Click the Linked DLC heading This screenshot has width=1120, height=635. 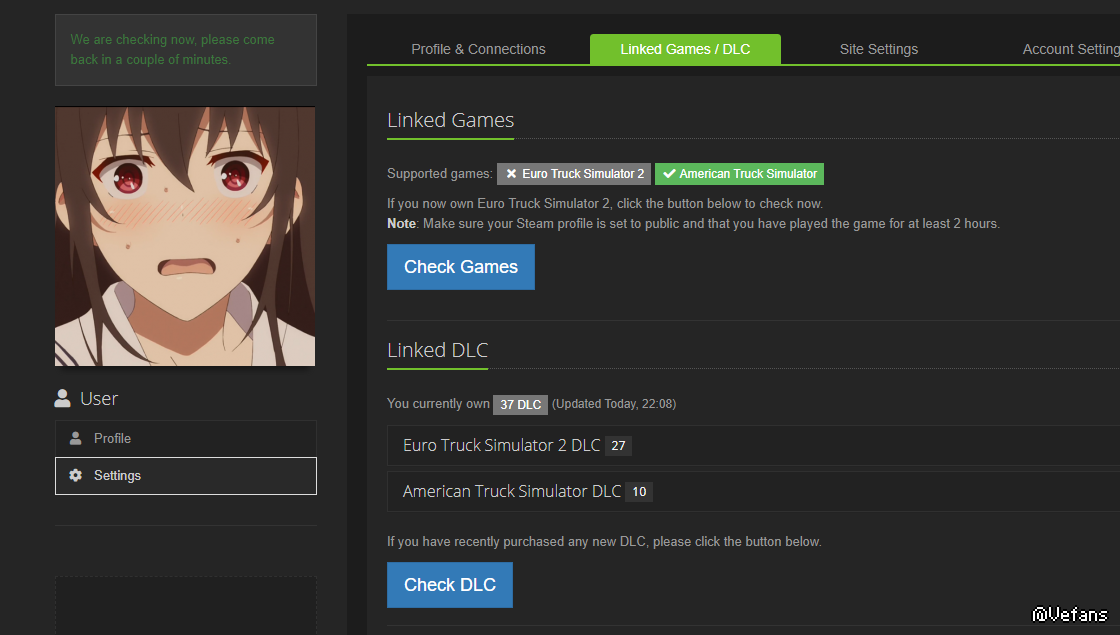point(437,350)
